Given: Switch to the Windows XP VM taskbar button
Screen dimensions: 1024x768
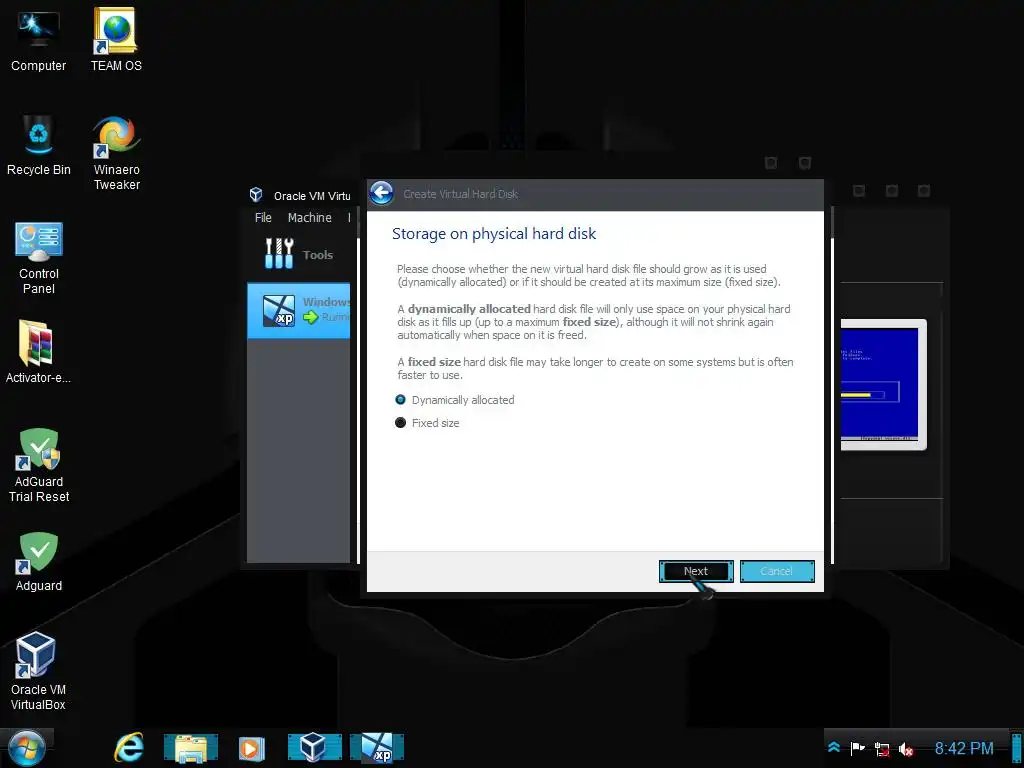Looking at the screenshot, I should tap(377, 748).
